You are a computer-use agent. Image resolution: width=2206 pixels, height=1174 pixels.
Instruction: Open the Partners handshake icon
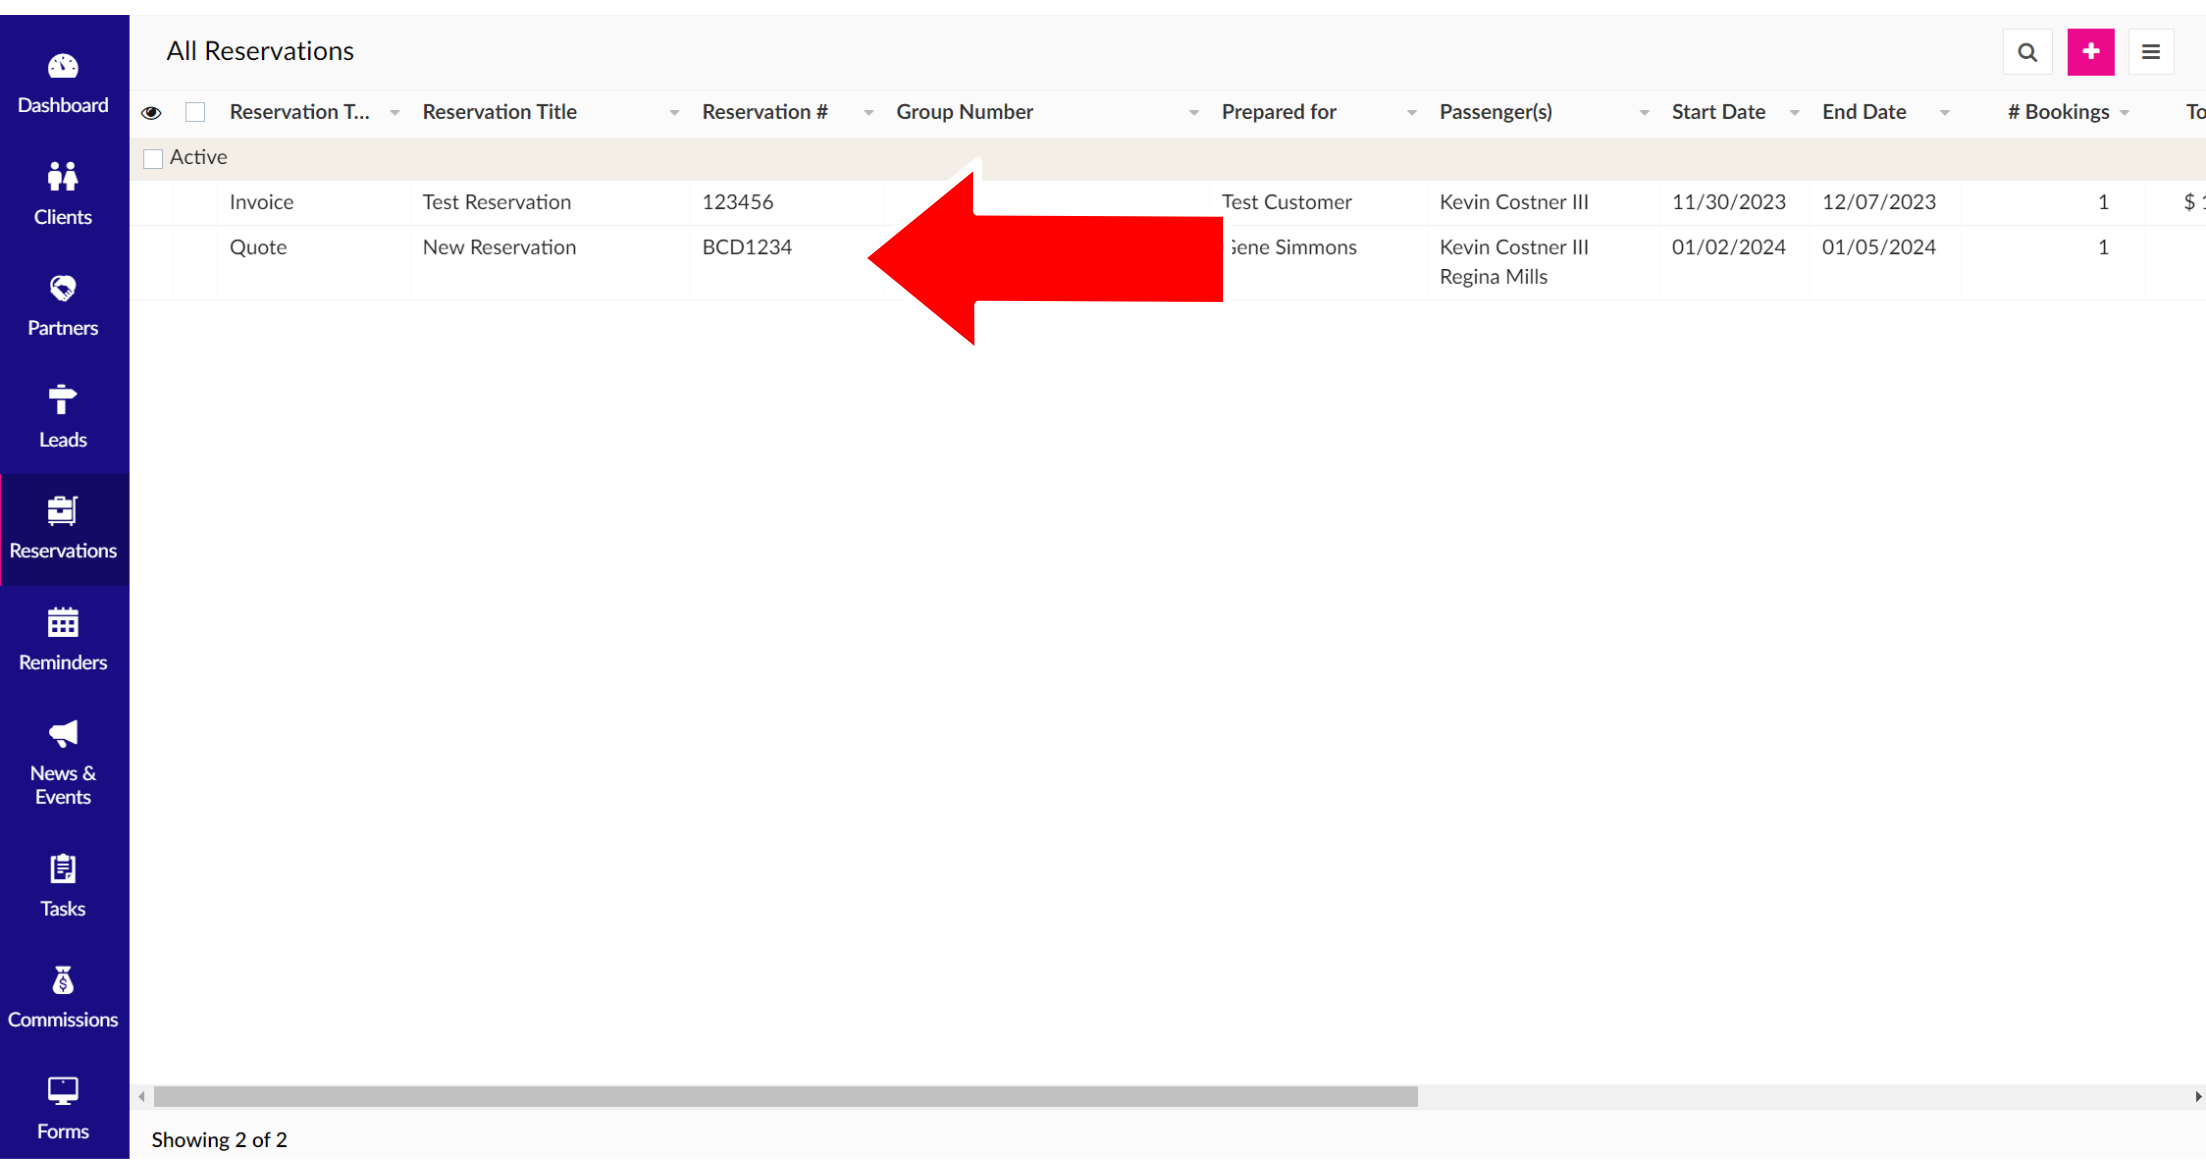(63, 289)
